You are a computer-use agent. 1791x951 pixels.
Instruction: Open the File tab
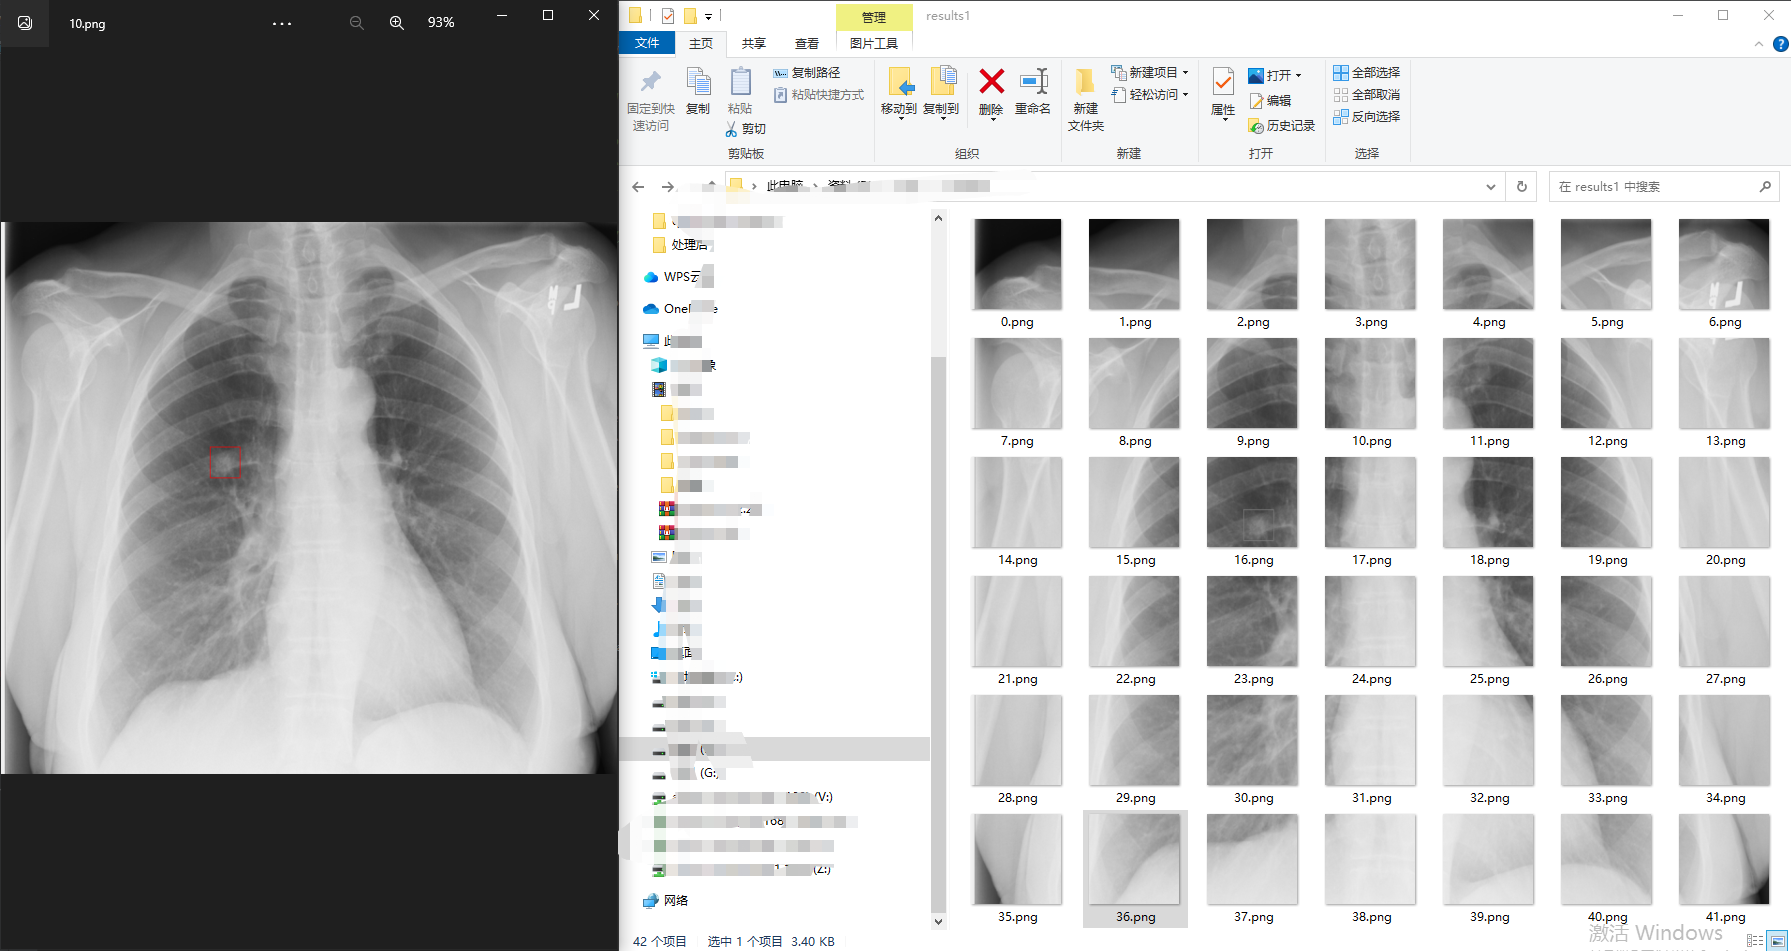click(647, 43)
